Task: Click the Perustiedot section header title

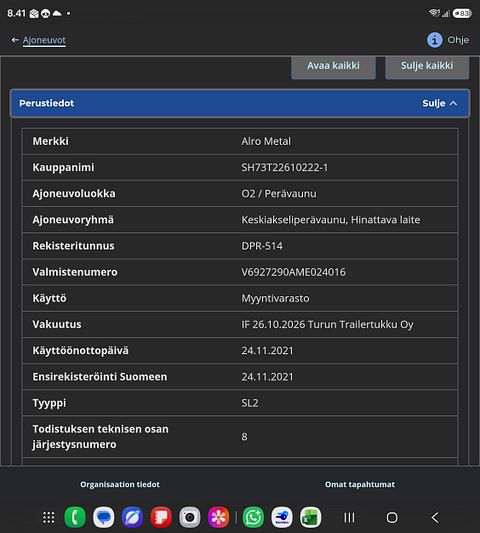Action: [47, 103]
